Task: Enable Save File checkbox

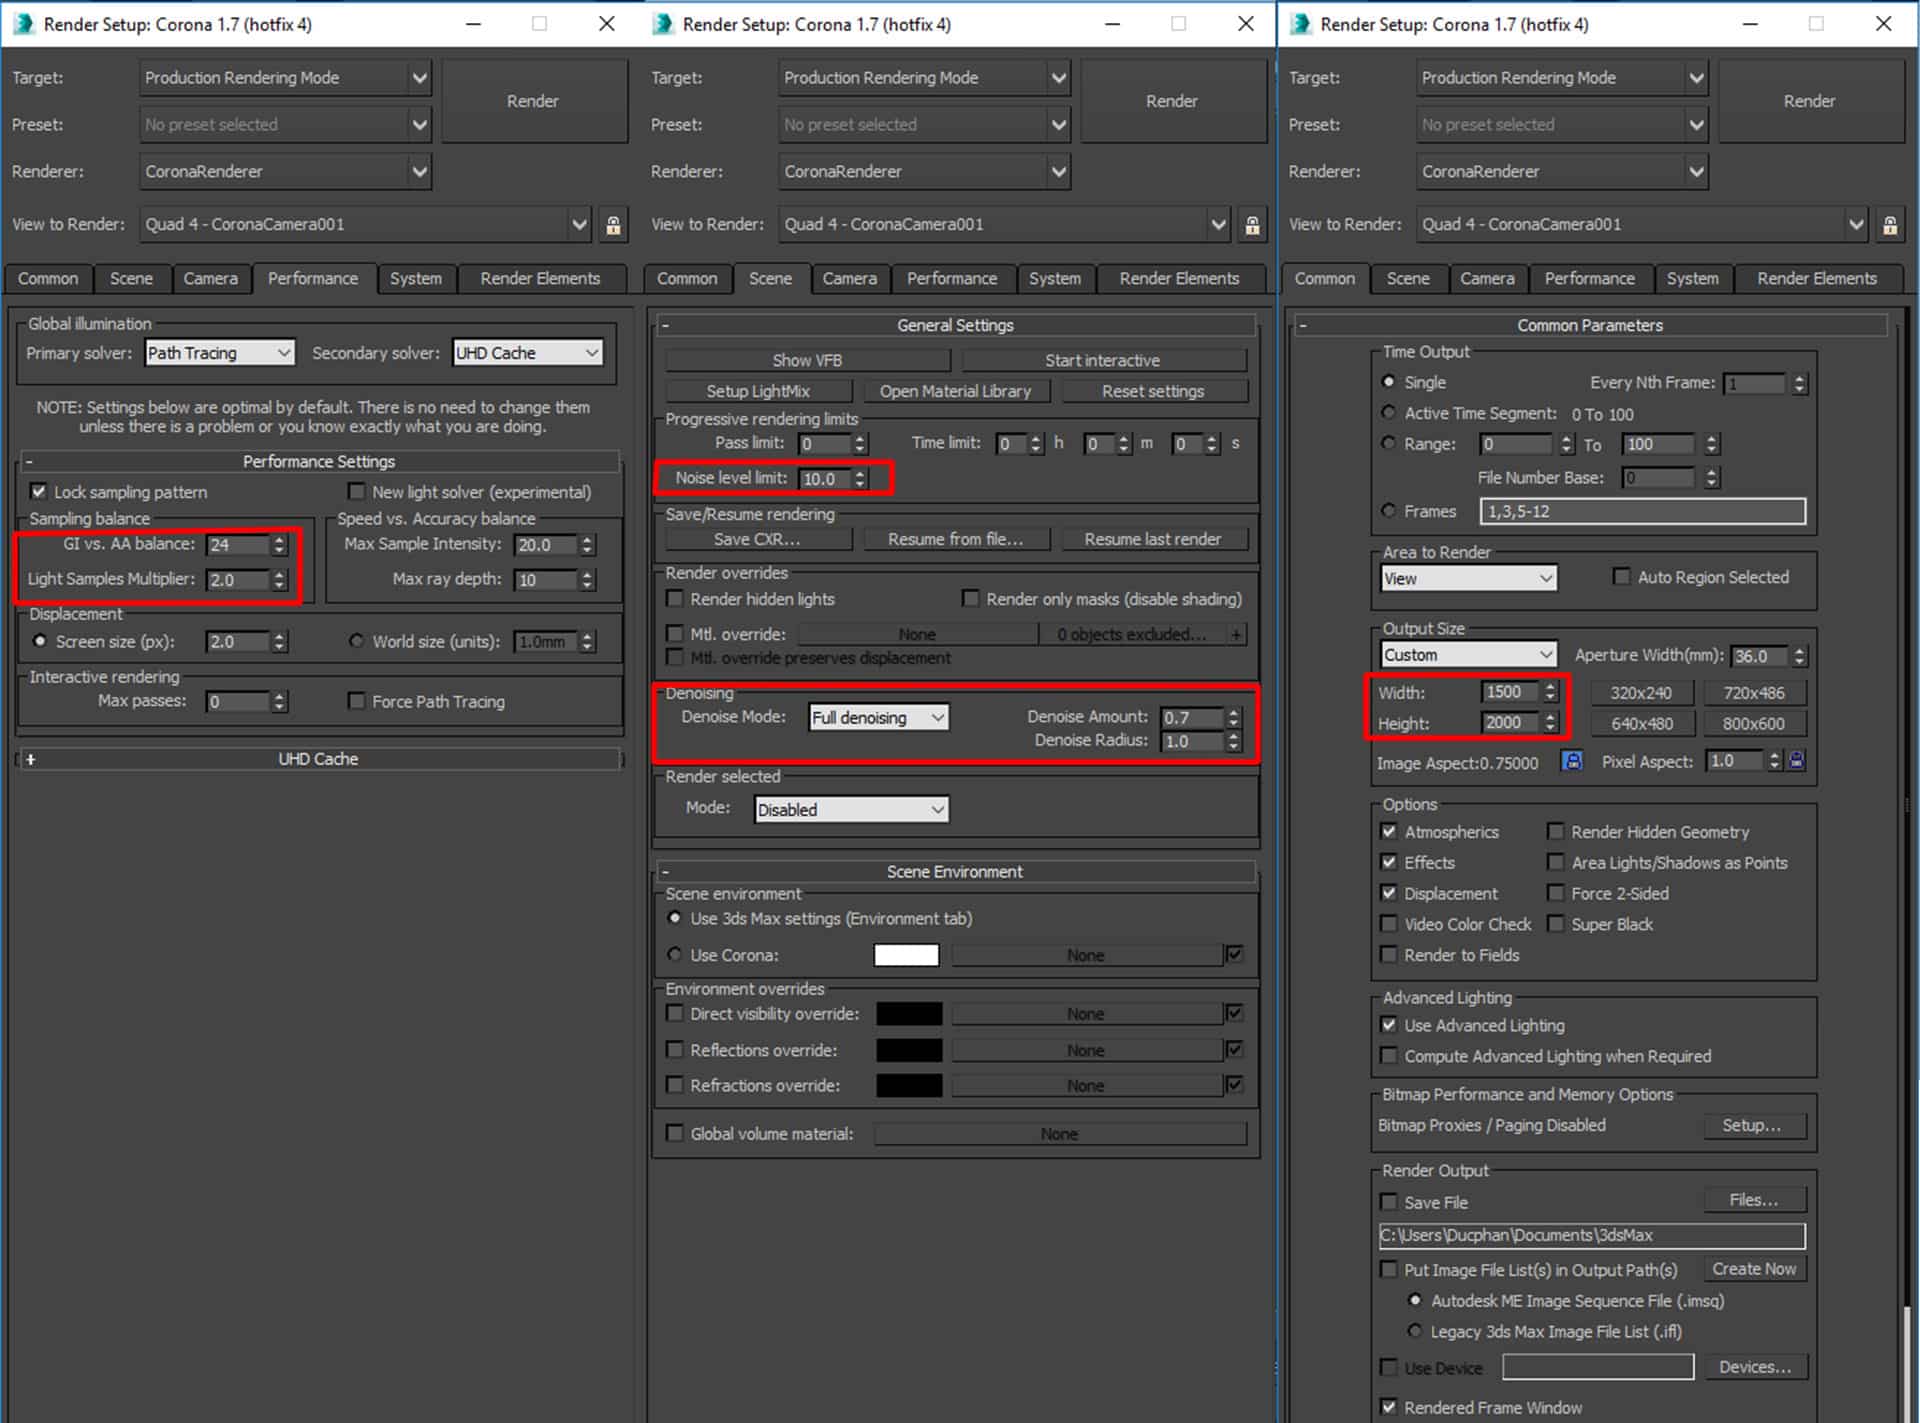Action: coord(1388,1202)
